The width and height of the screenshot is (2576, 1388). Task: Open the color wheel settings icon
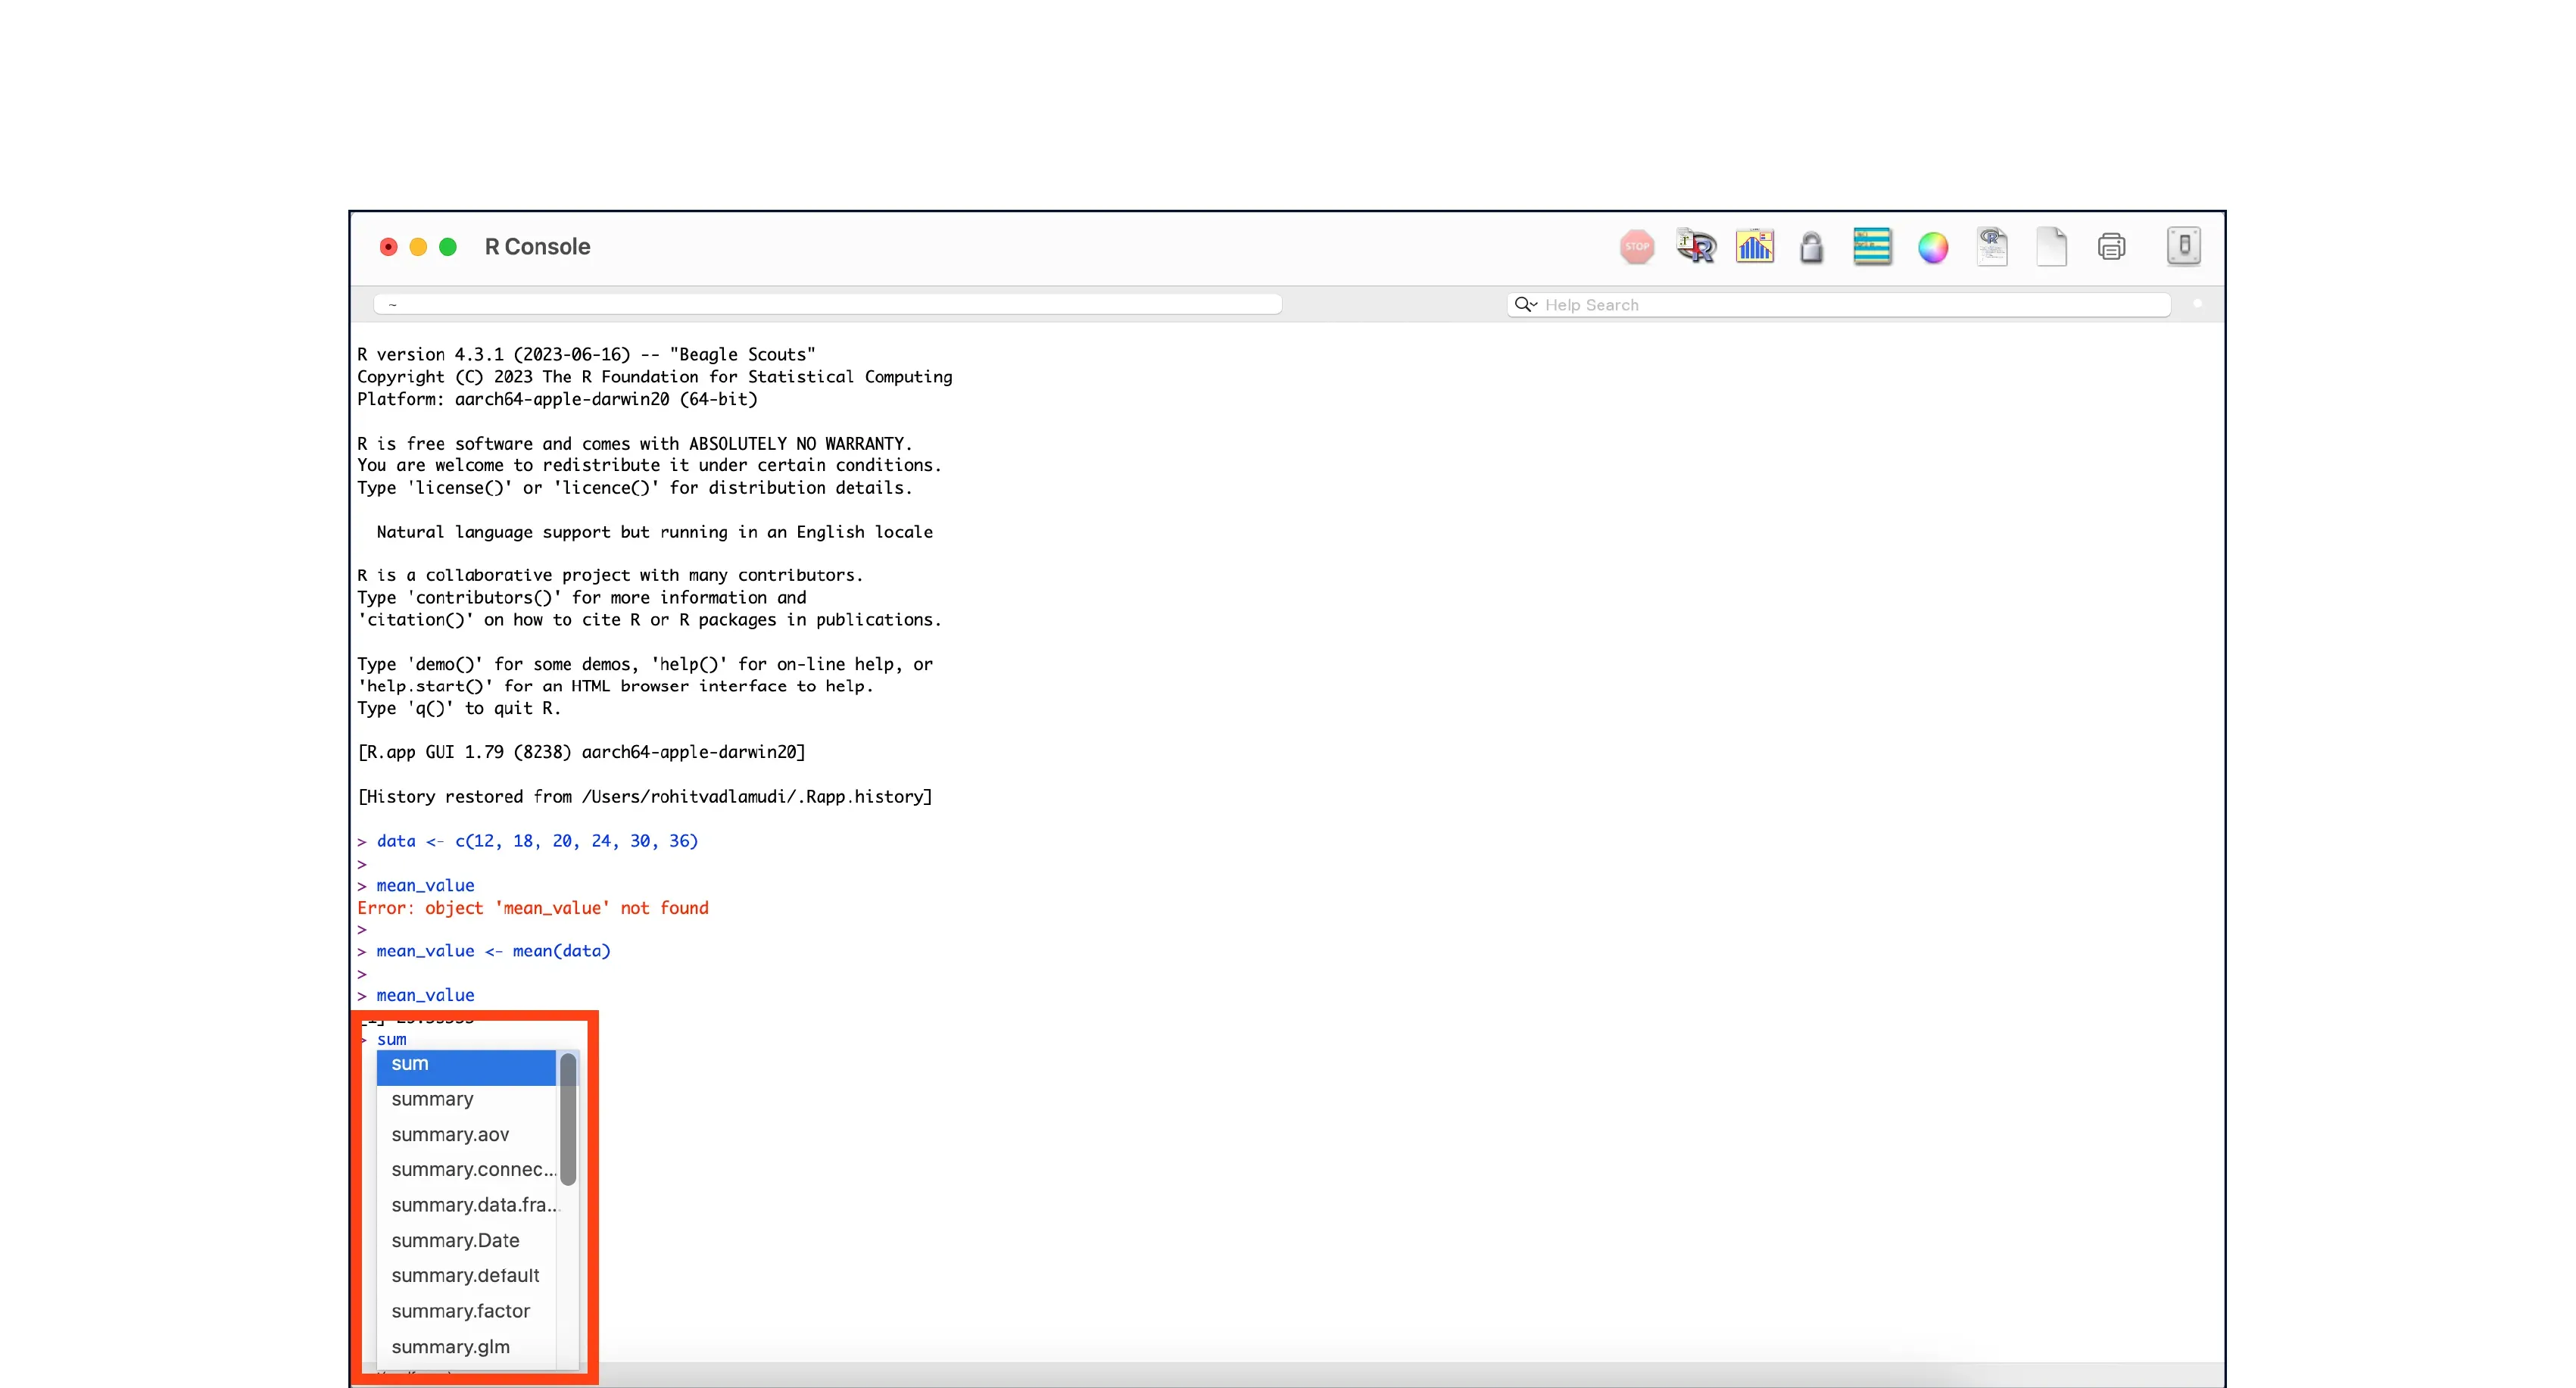pyautogui.click(x=1932, y=247)
